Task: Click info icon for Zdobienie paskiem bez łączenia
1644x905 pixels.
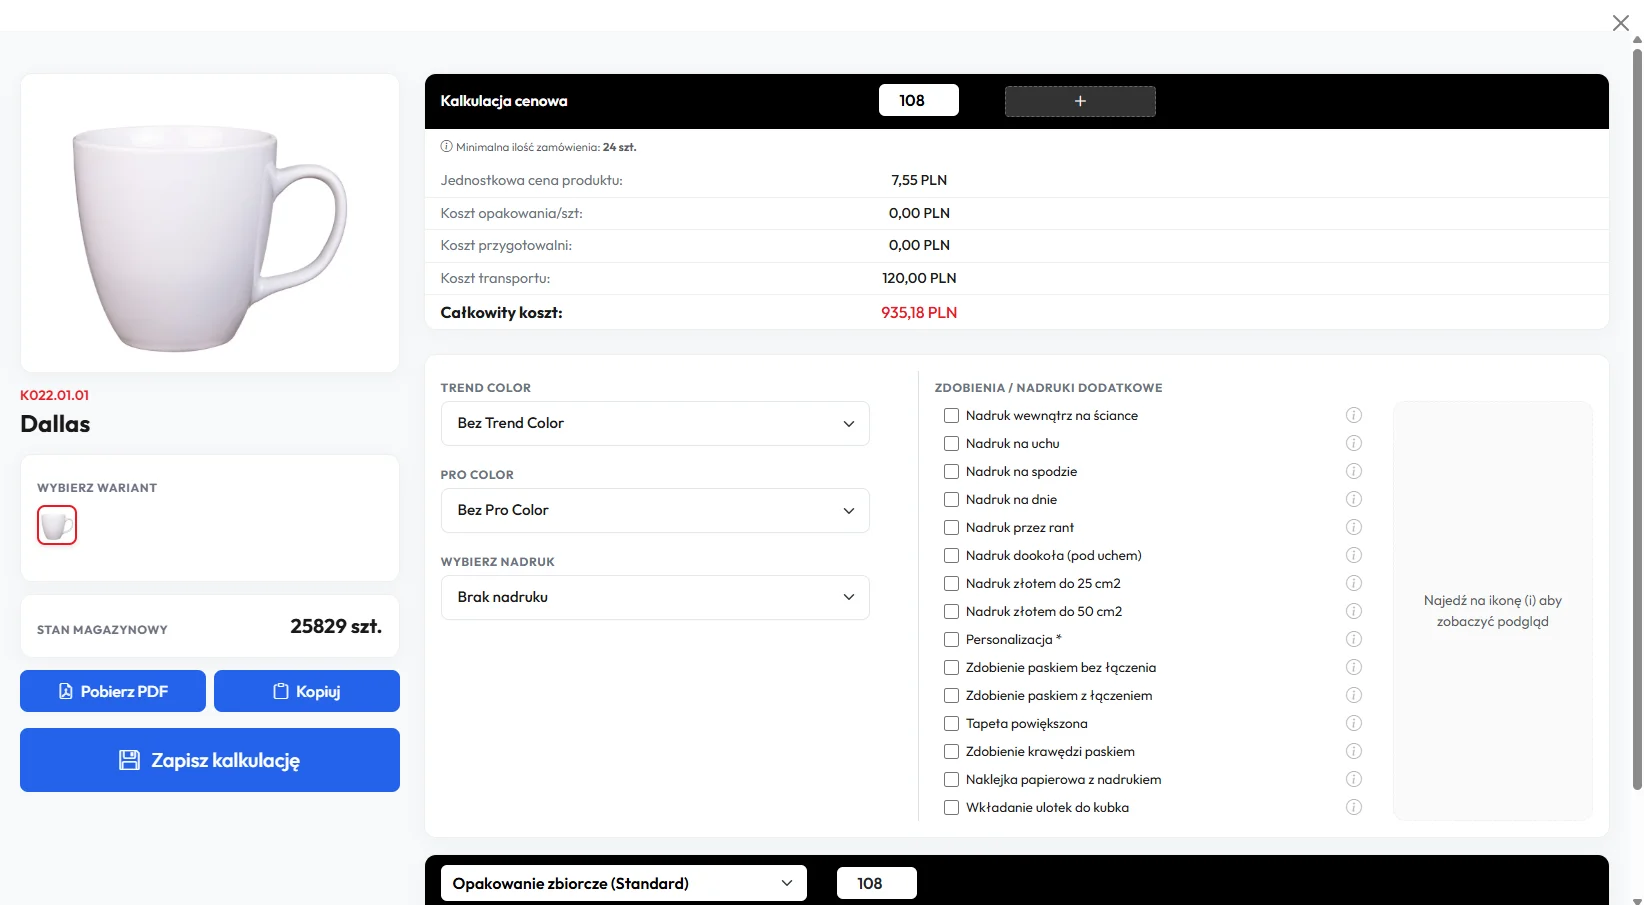Action: [x=1354, y=667]
